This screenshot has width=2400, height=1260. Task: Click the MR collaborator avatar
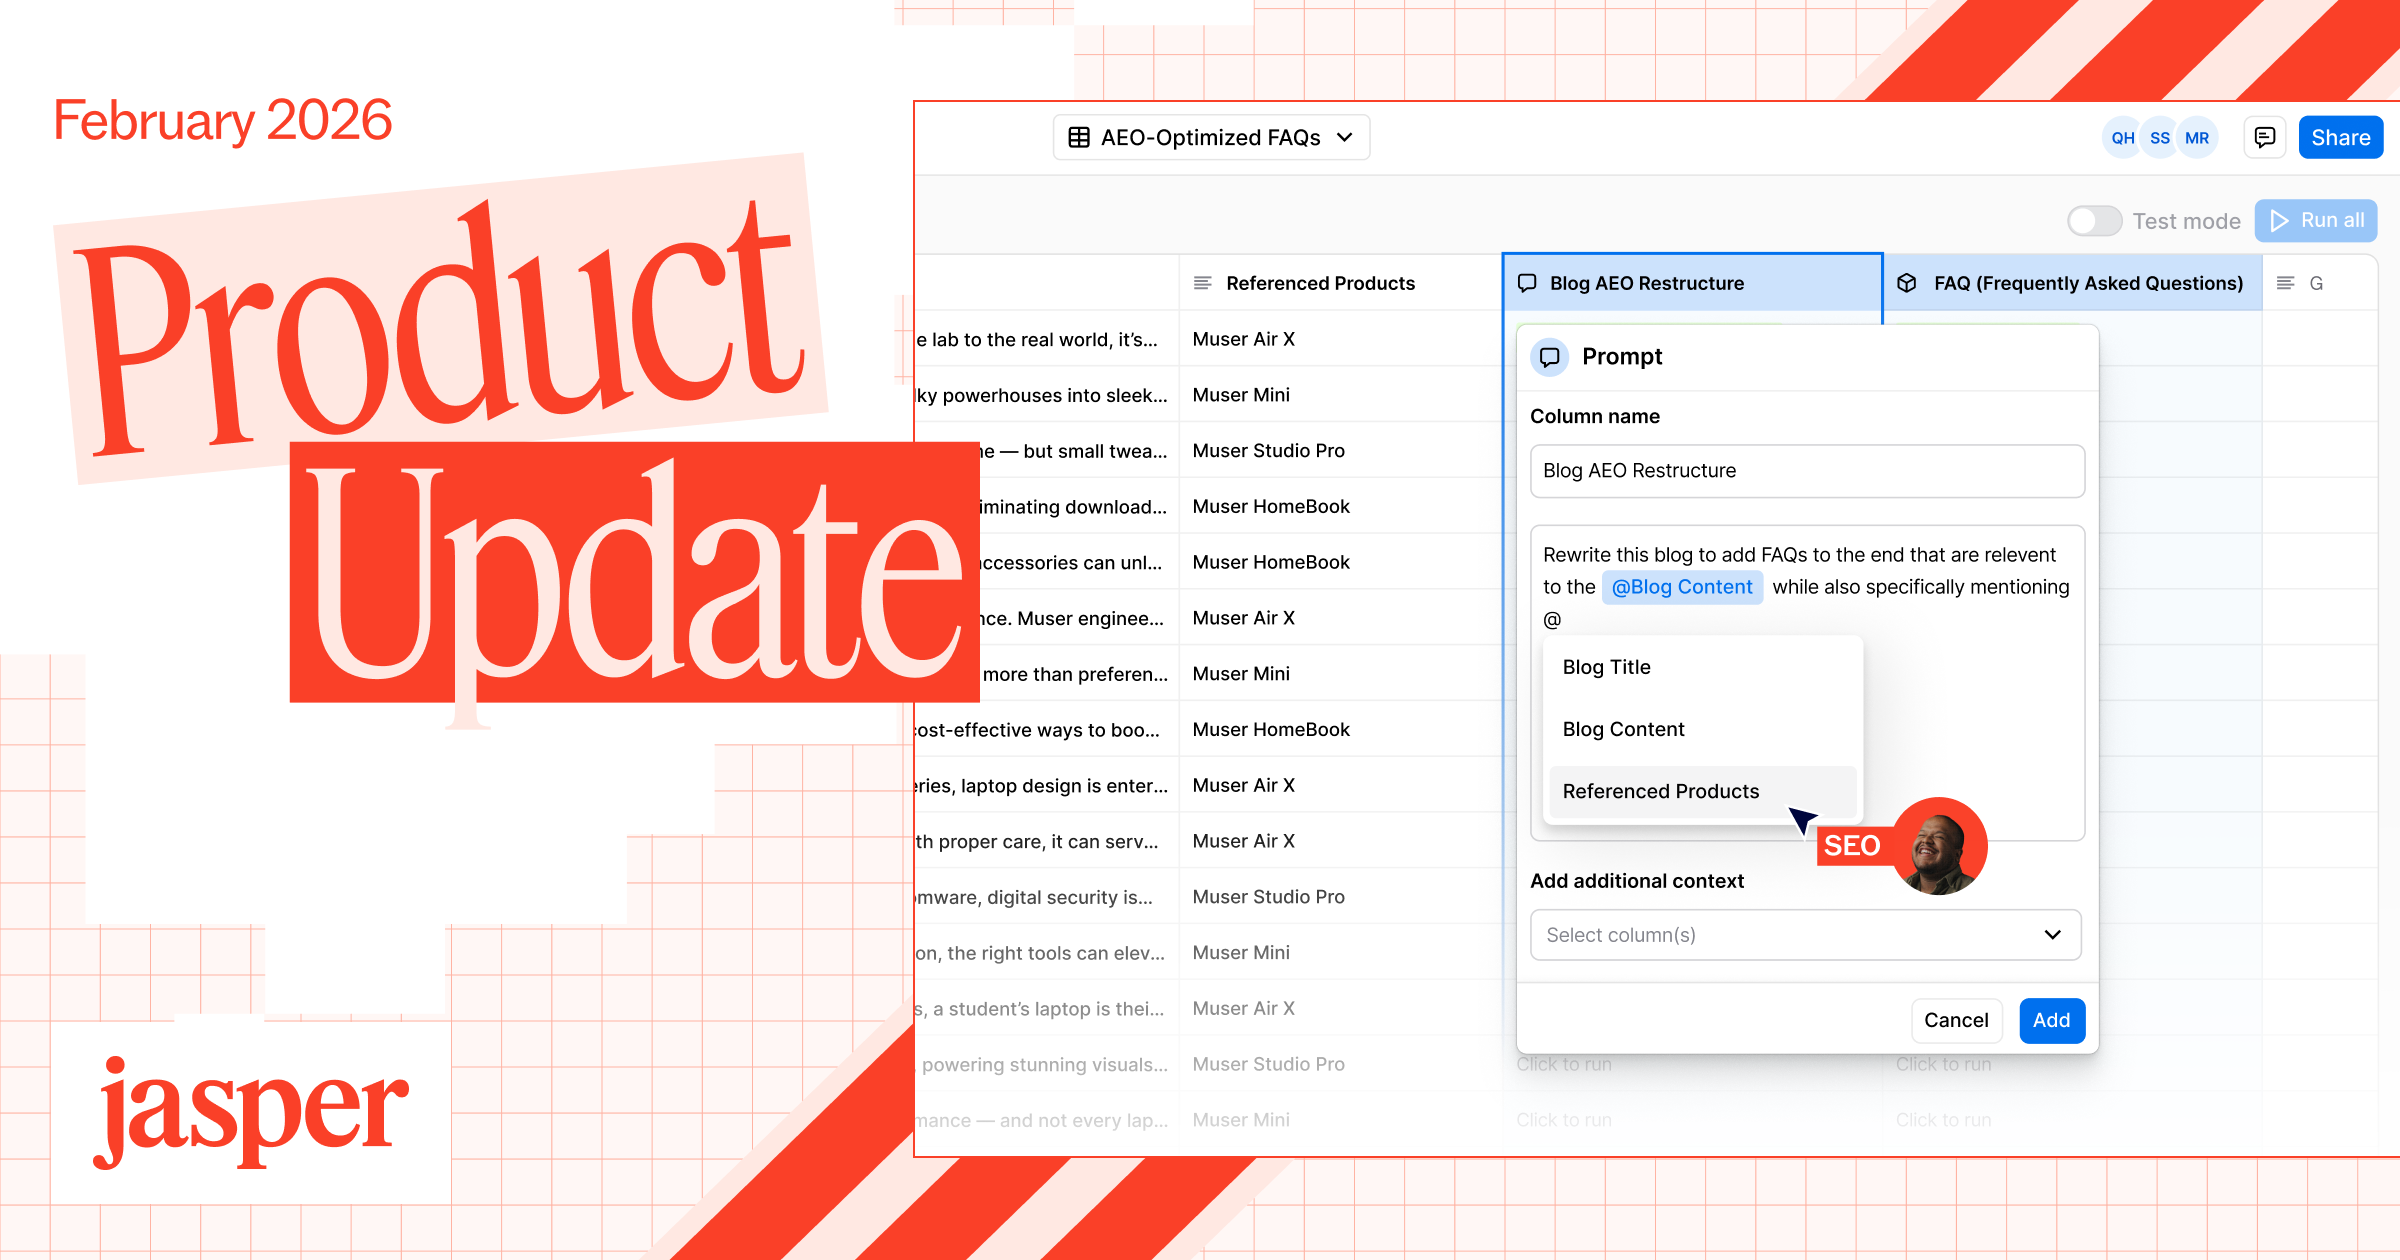[2197, 138]
